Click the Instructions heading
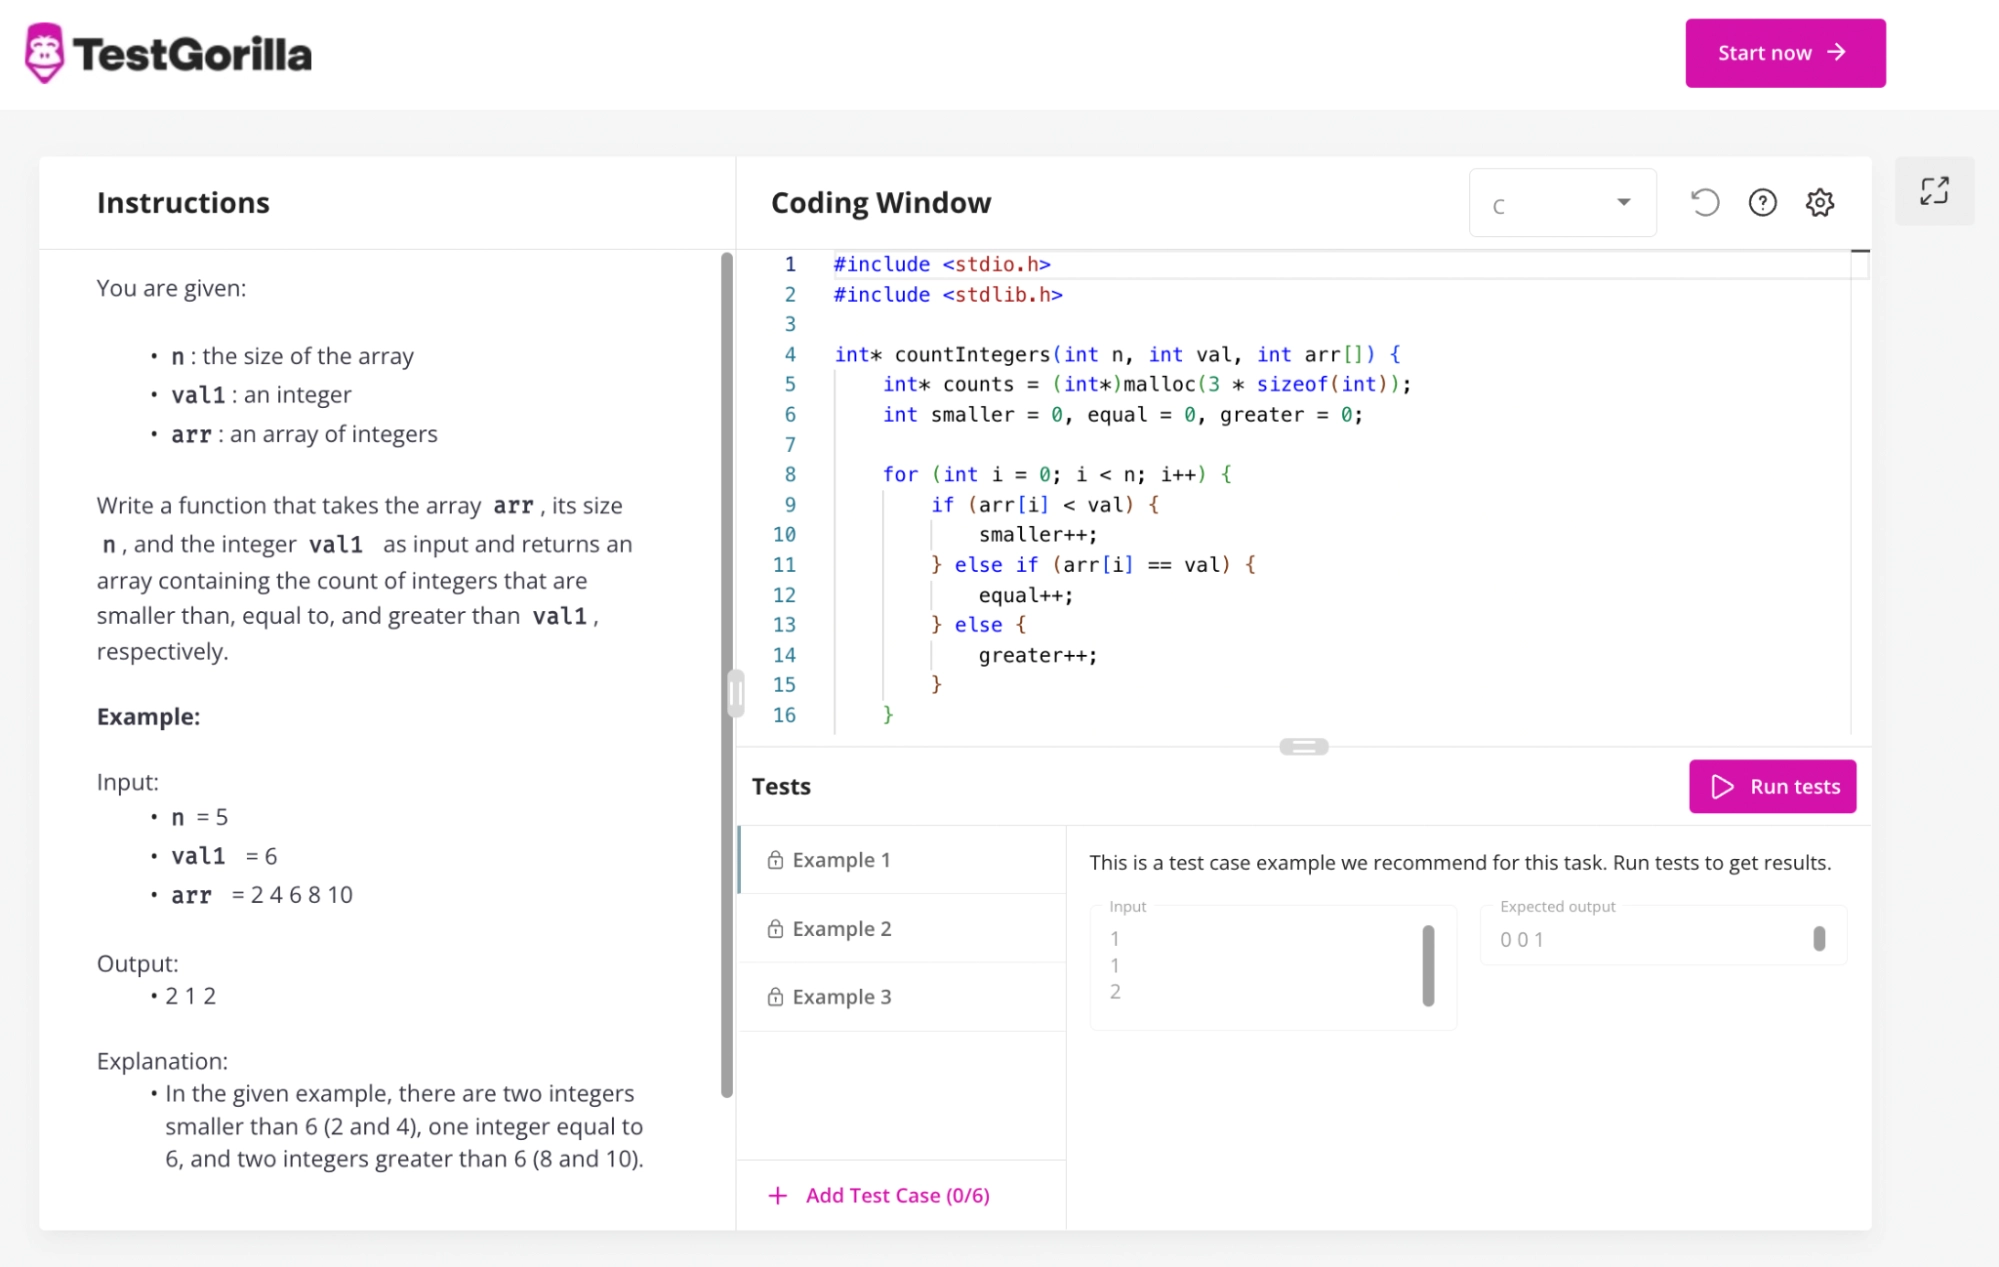This screenshot has height=1267, width=1999. point(183,203)
